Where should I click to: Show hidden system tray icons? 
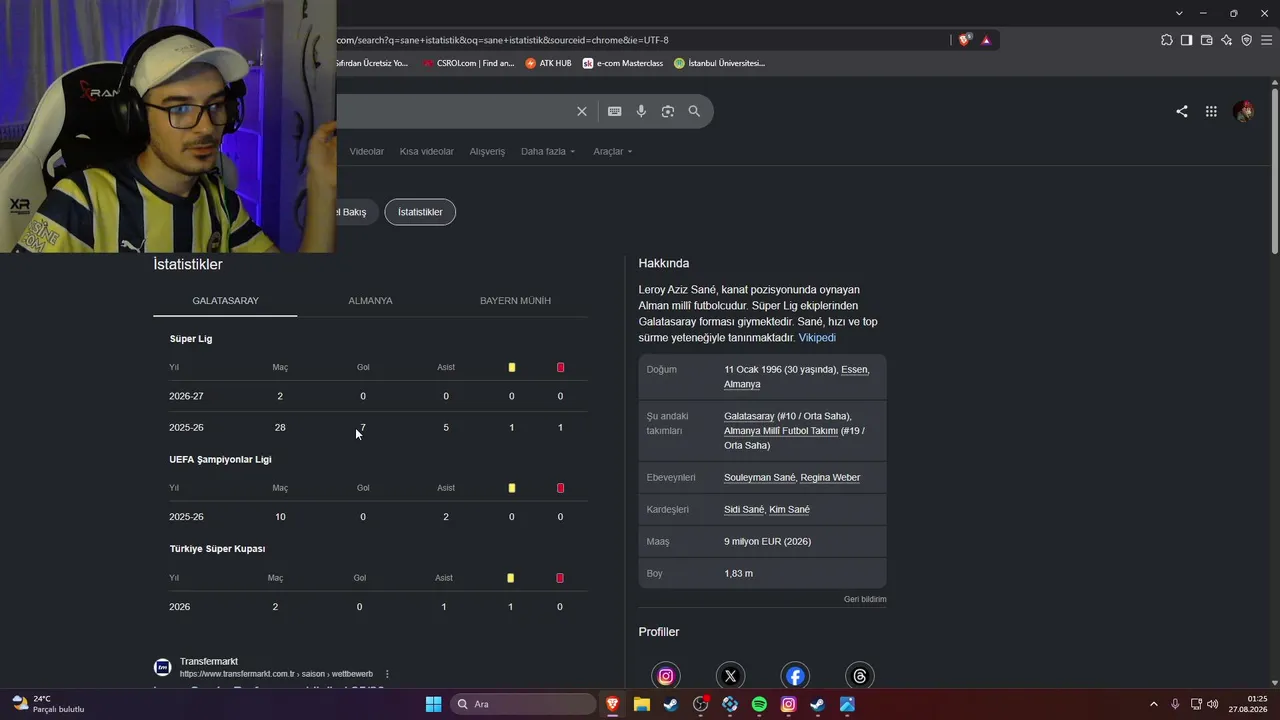click(1153, 704)
